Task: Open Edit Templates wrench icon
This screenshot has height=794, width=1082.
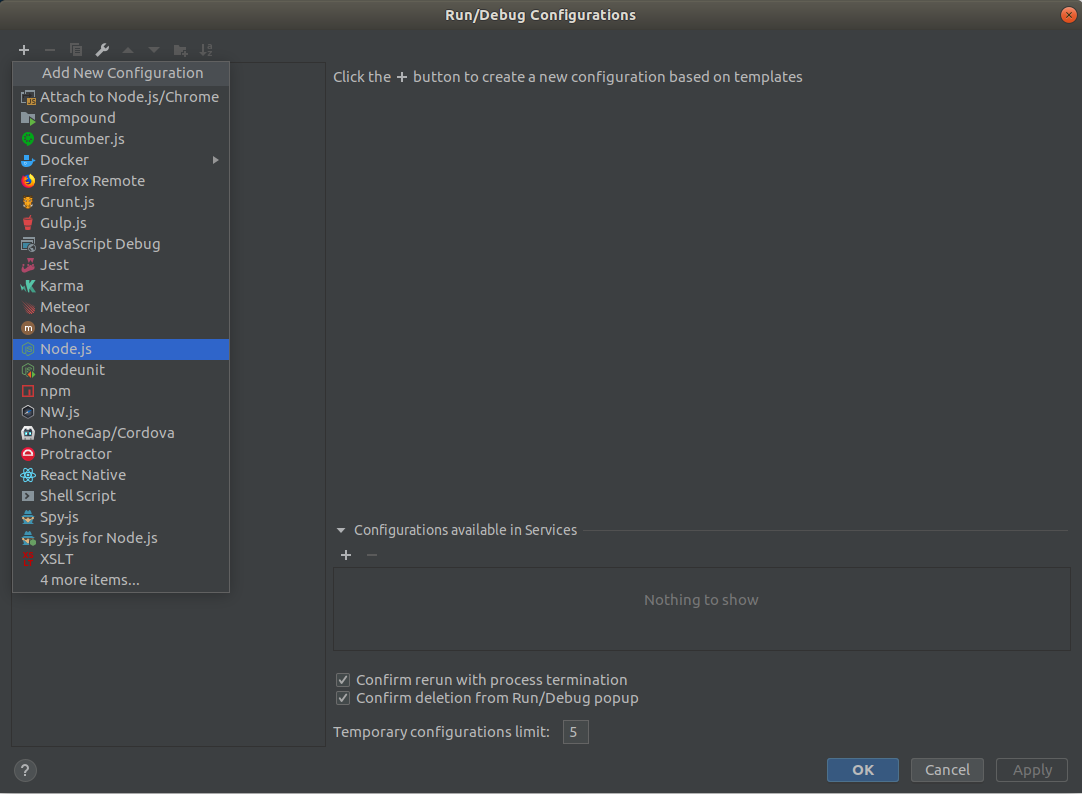Action: pyautogui.click(x=102, y=50)
